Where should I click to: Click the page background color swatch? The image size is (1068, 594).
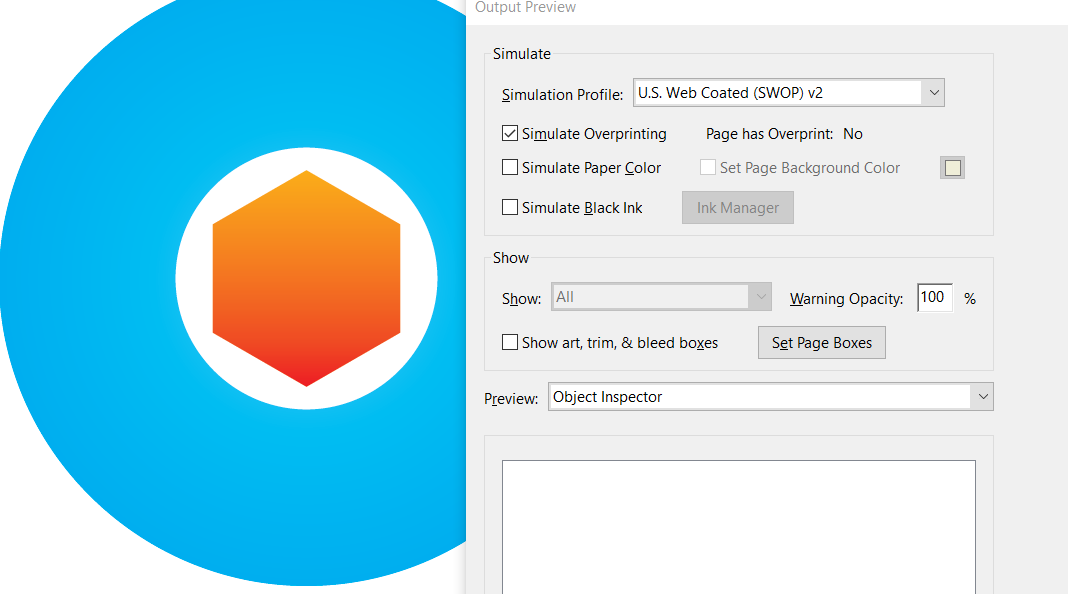[952, 168]
